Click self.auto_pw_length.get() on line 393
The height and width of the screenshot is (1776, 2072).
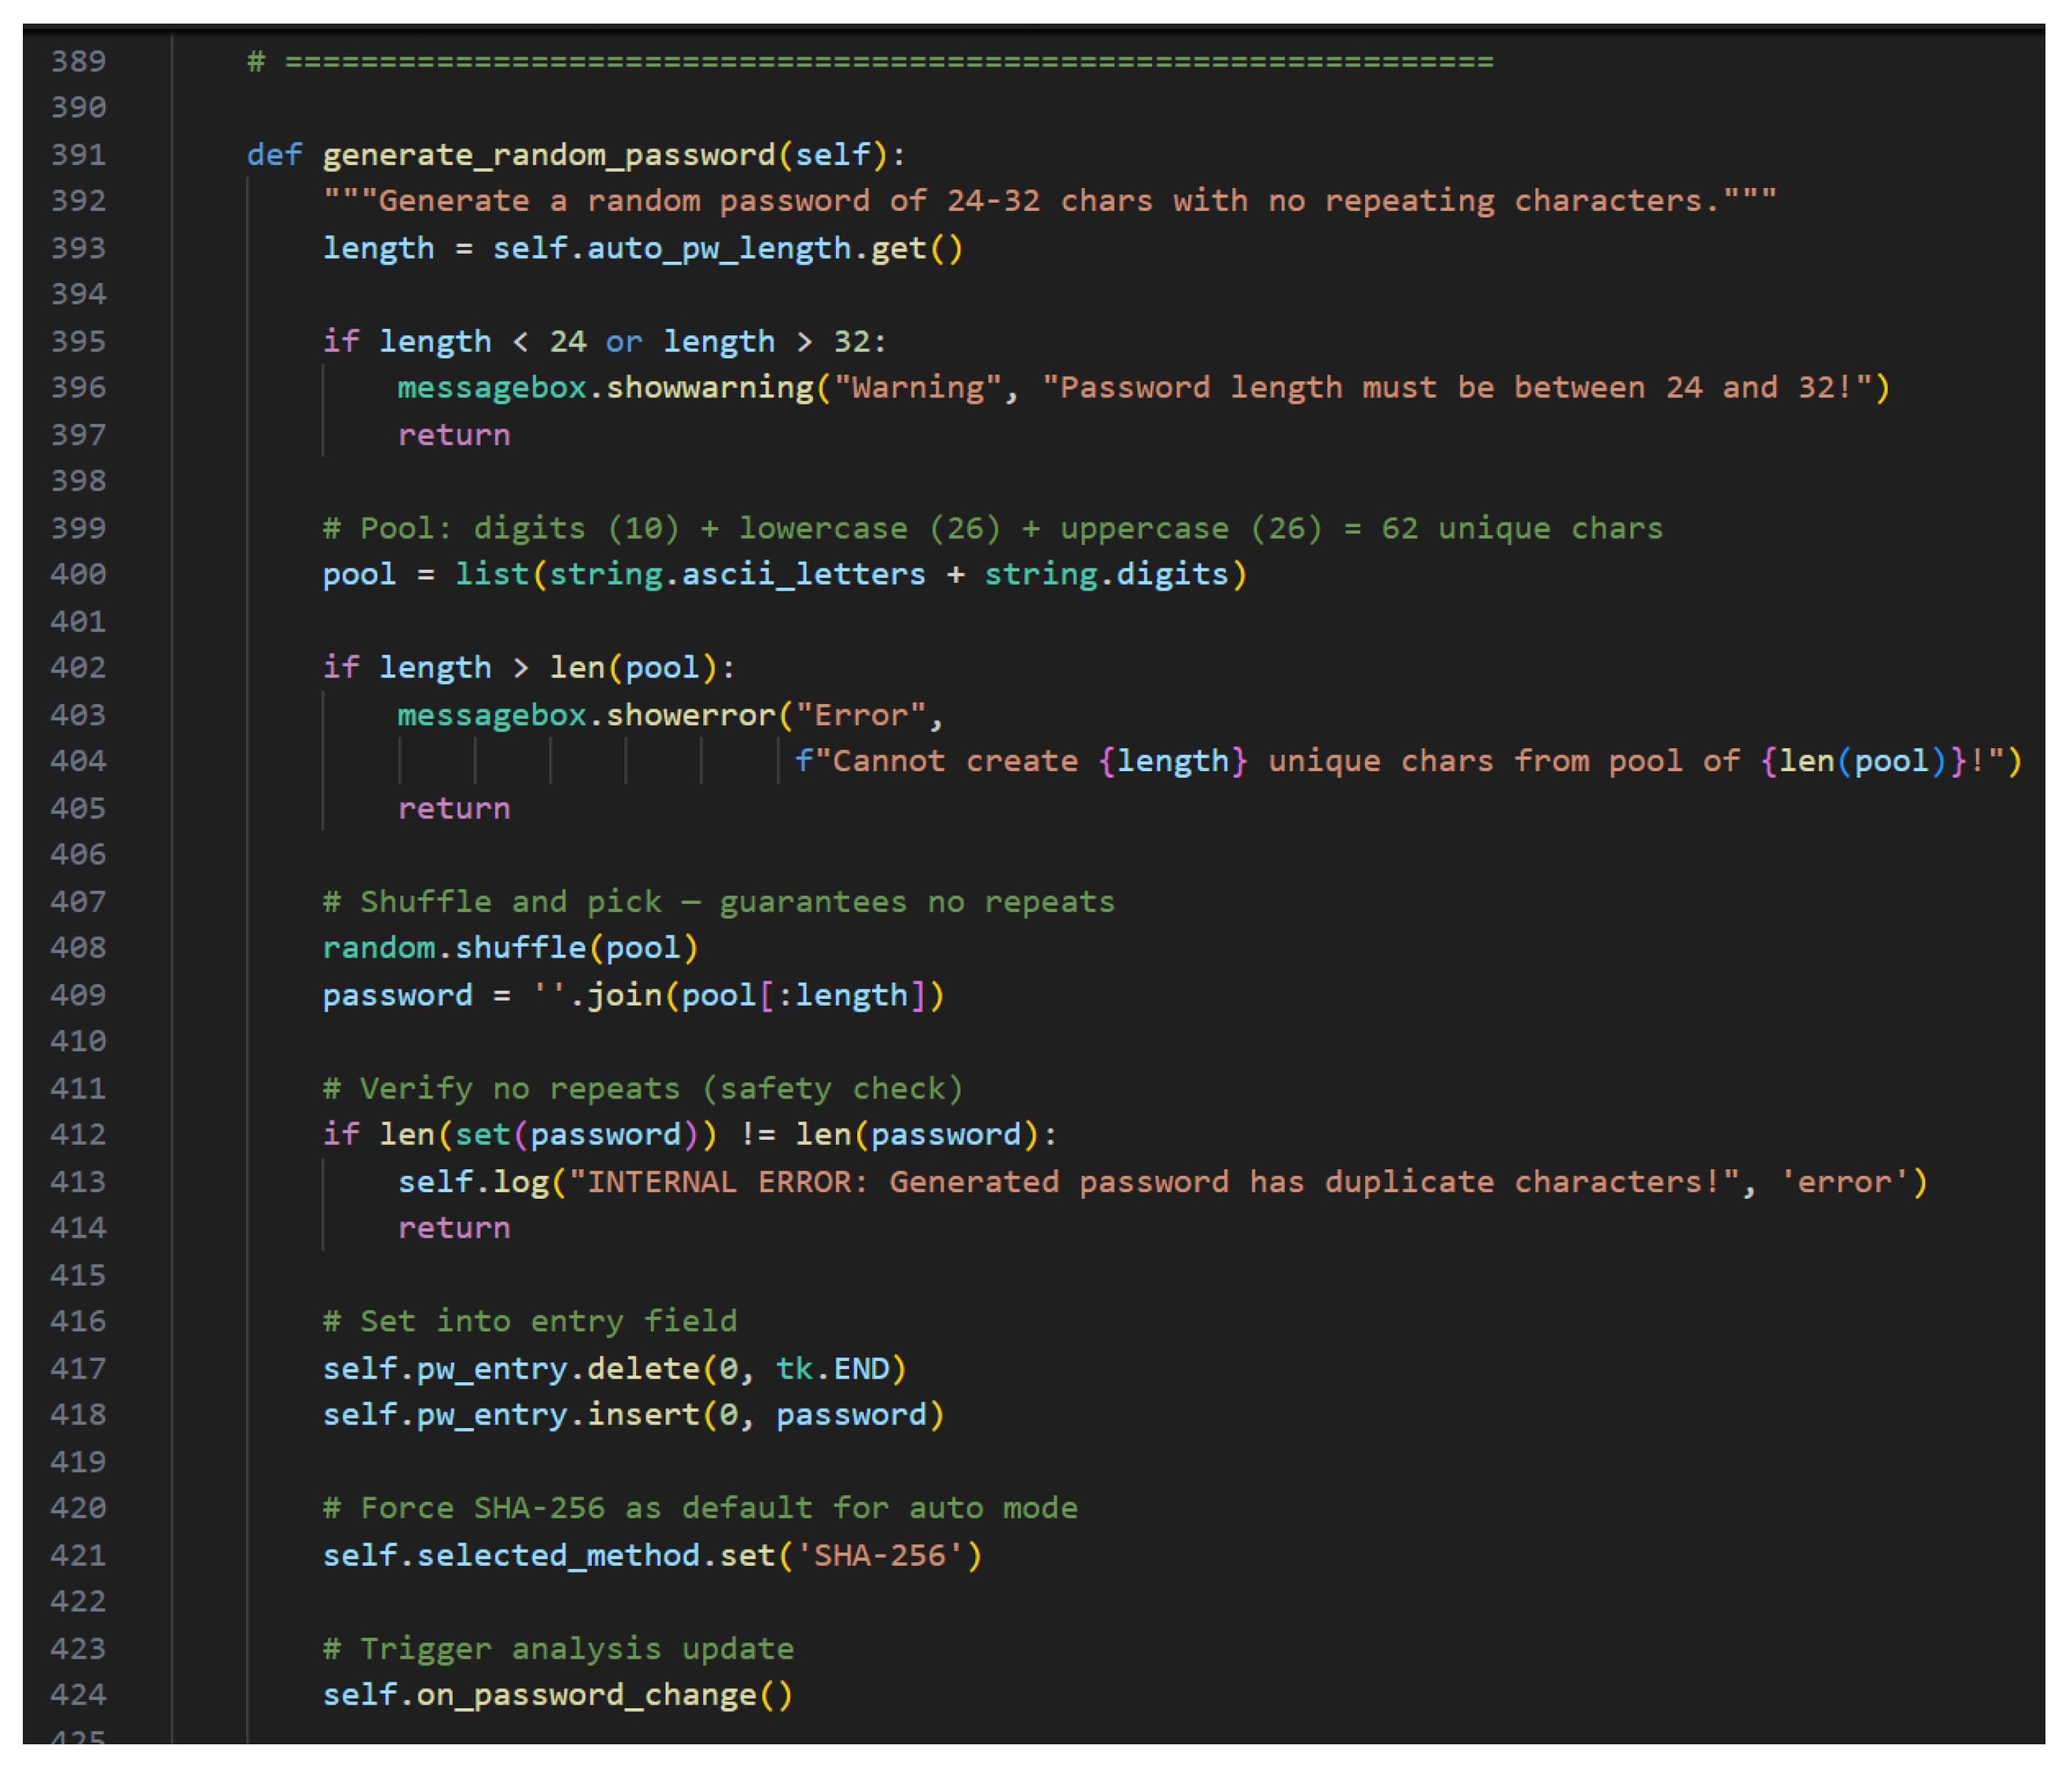(727, 248)
